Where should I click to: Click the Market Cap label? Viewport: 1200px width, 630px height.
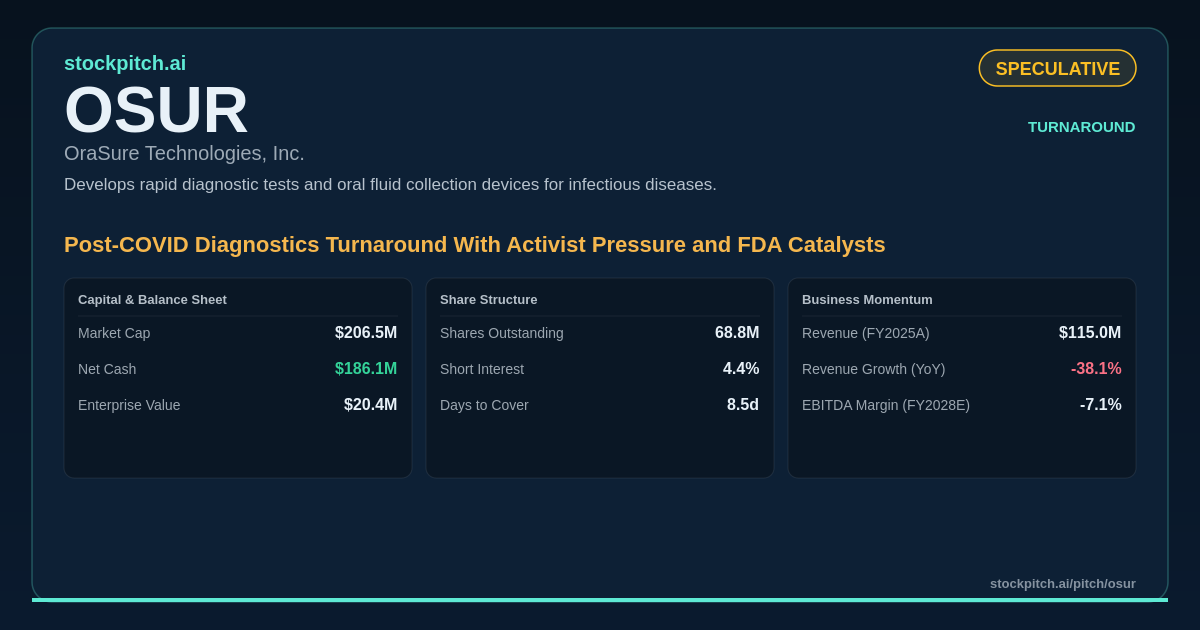(x=114, y=333)
